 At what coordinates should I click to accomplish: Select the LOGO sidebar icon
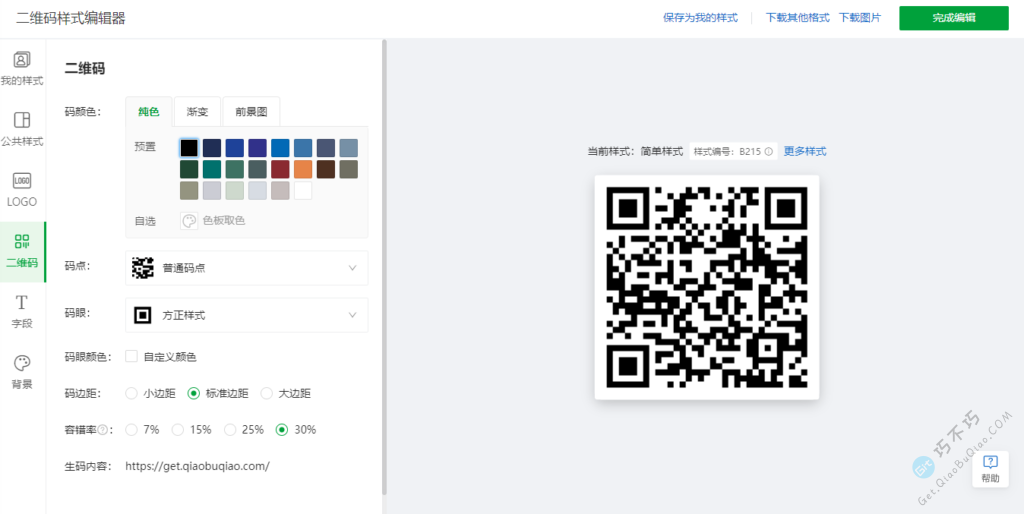click(22, 181)
